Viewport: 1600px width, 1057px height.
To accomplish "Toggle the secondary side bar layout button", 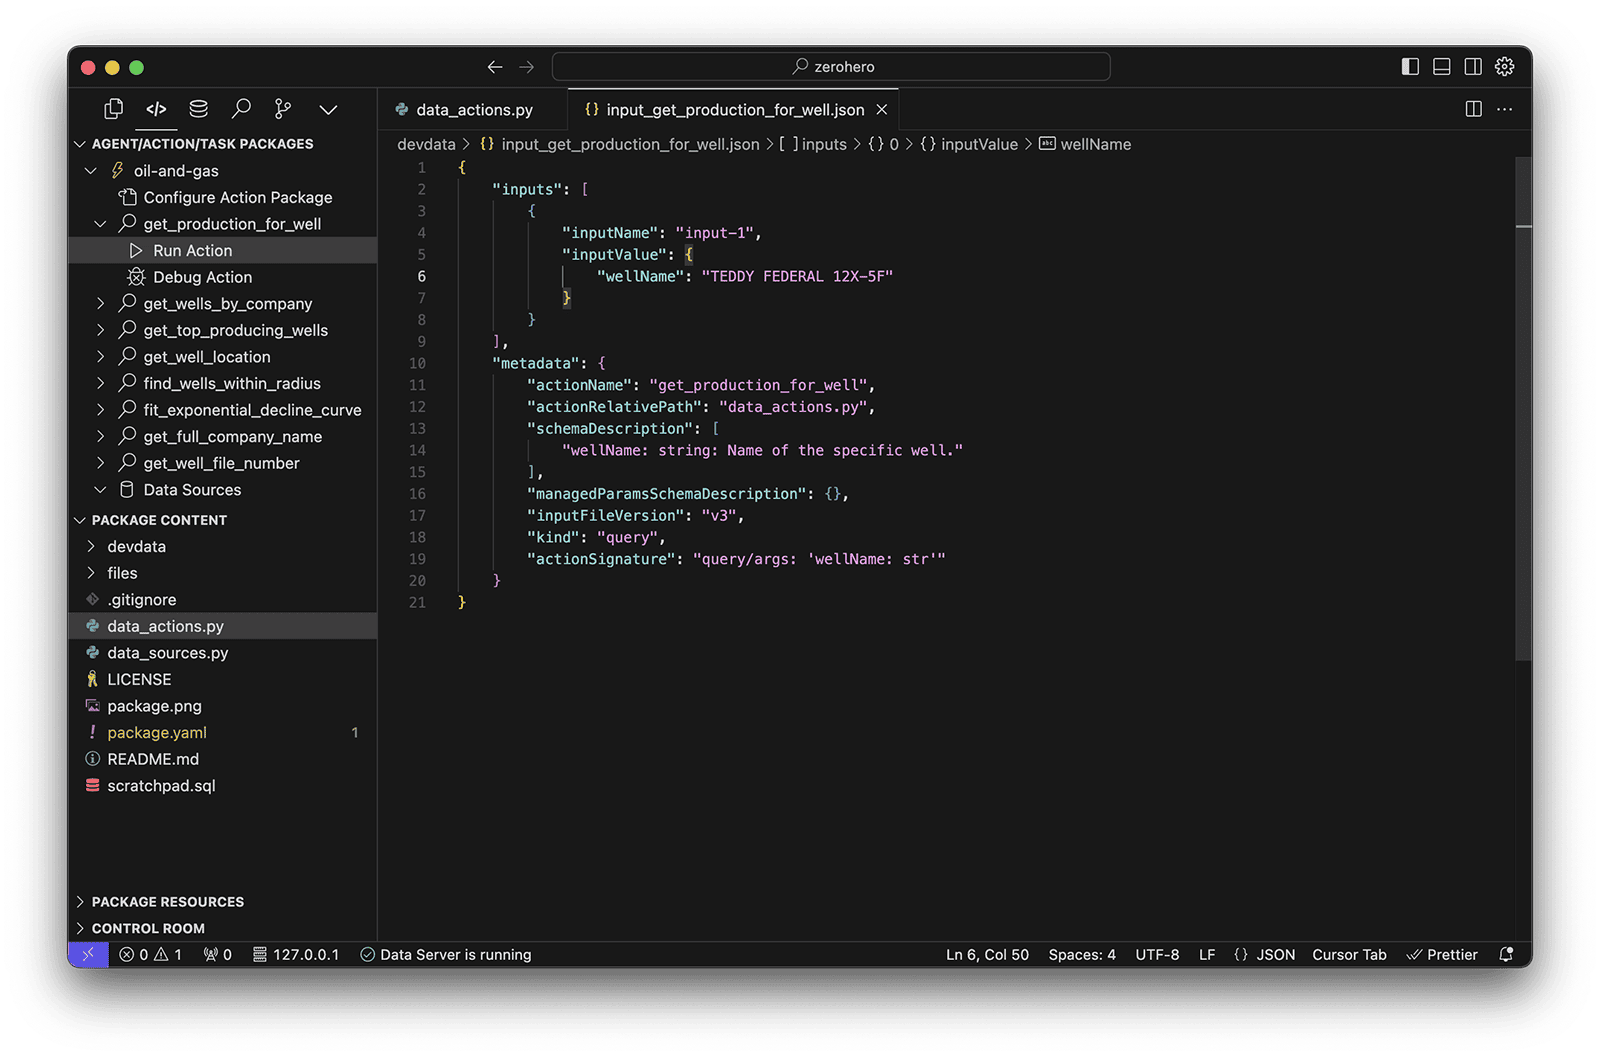I will tap(1473, 67).
